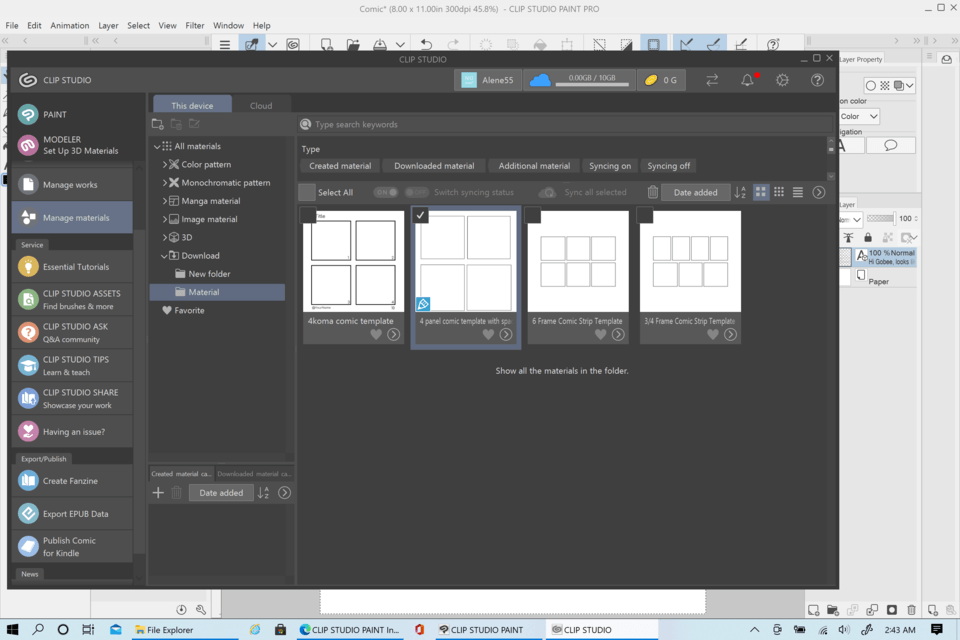
Task: Filter by Created material
Action: pos(340,166)
